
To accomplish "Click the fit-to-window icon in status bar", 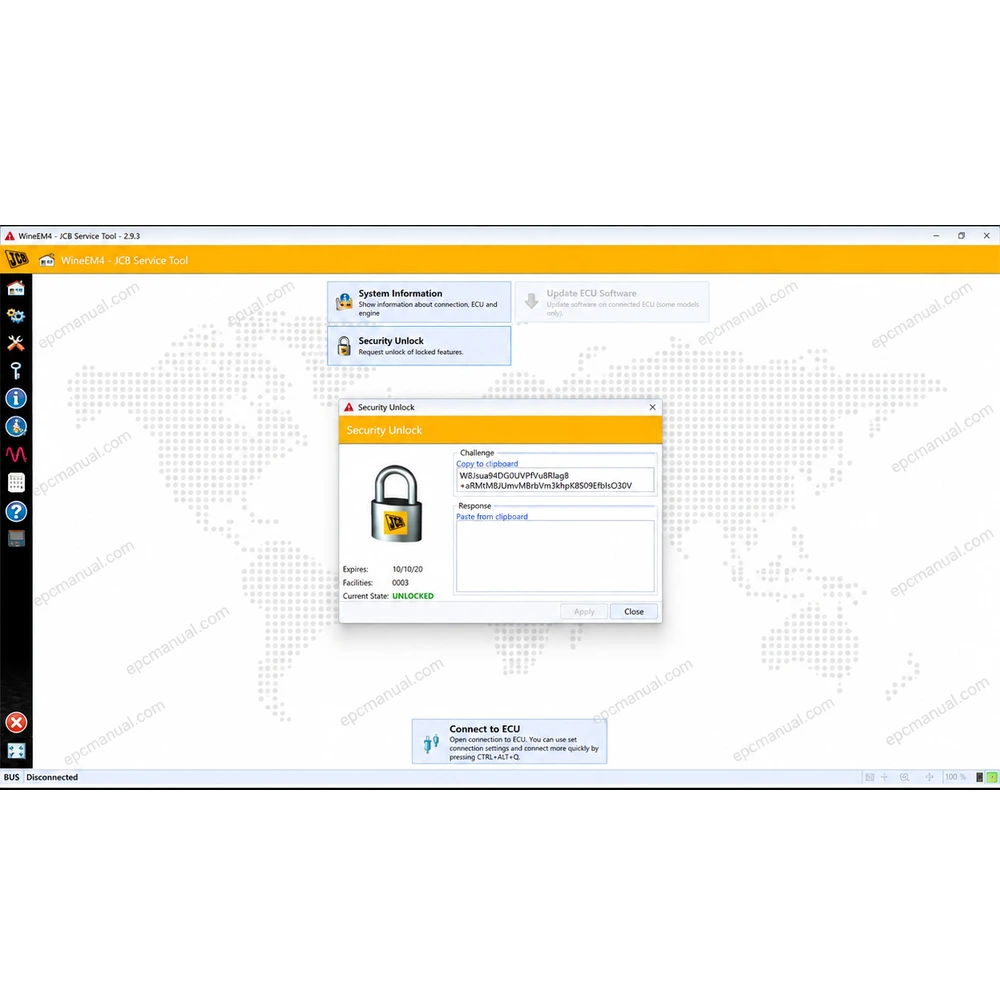I will (x=869, y=777).
